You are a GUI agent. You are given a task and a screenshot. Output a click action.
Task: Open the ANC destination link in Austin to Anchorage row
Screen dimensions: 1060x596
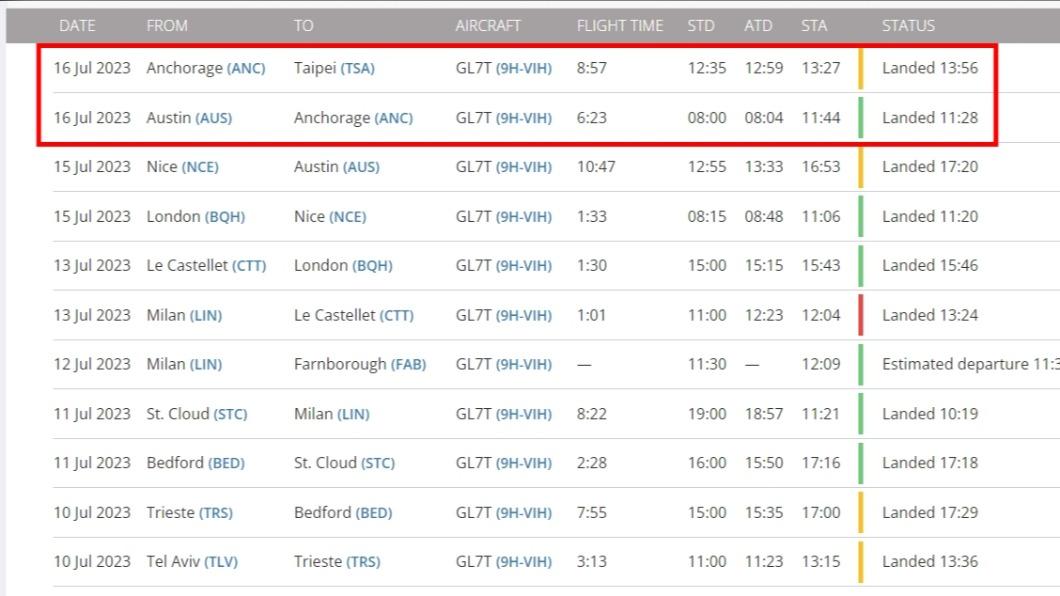tap(393, 118)
